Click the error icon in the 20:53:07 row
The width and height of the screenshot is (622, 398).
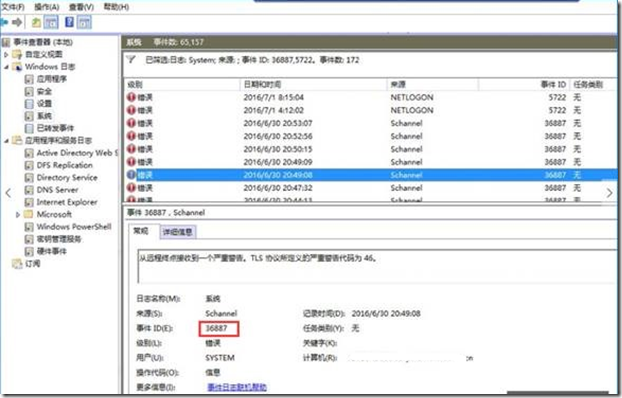(x=131, y=123)
